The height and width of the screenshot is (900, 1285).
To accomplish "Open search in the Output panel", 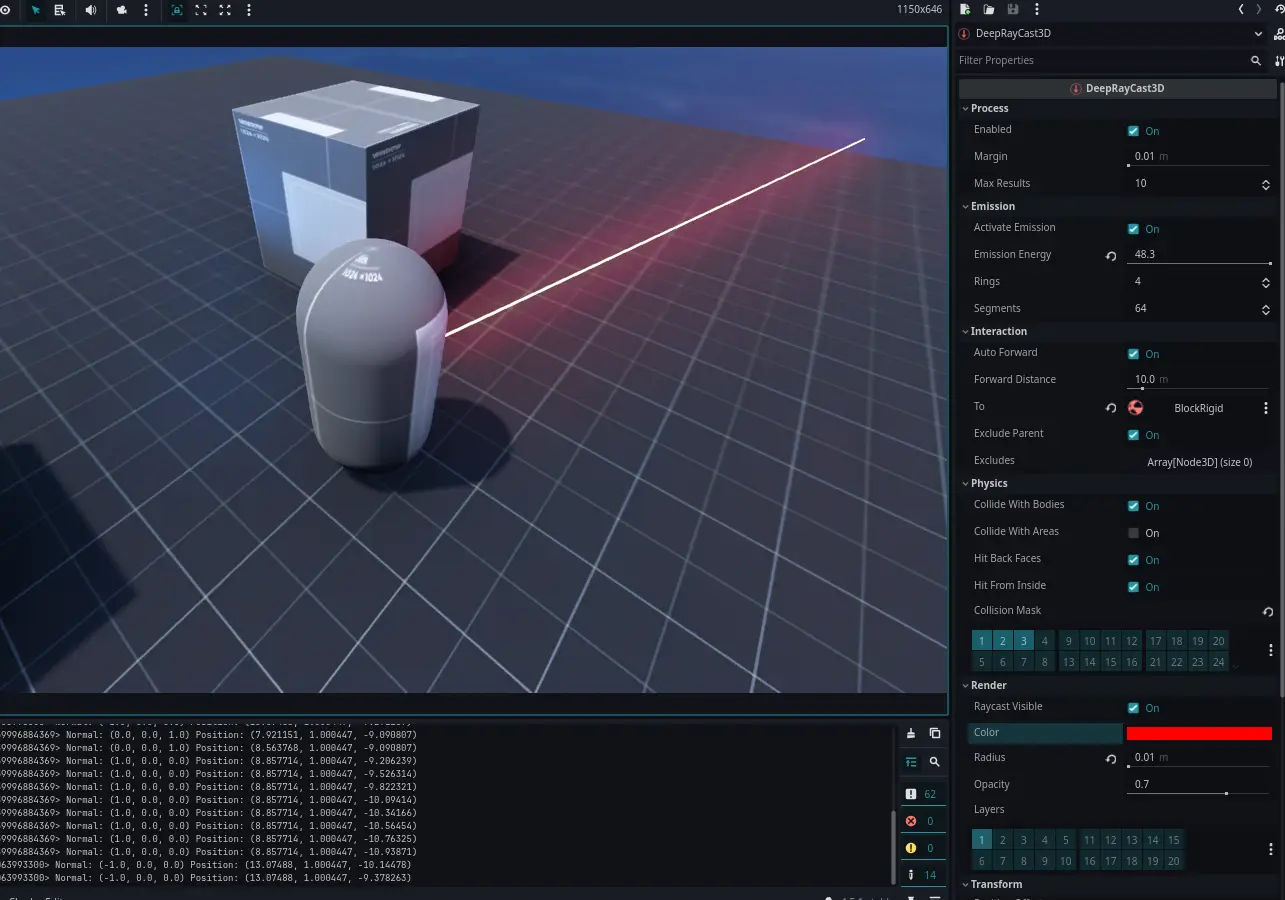I will pyautogui.click(x=934, y=761).
